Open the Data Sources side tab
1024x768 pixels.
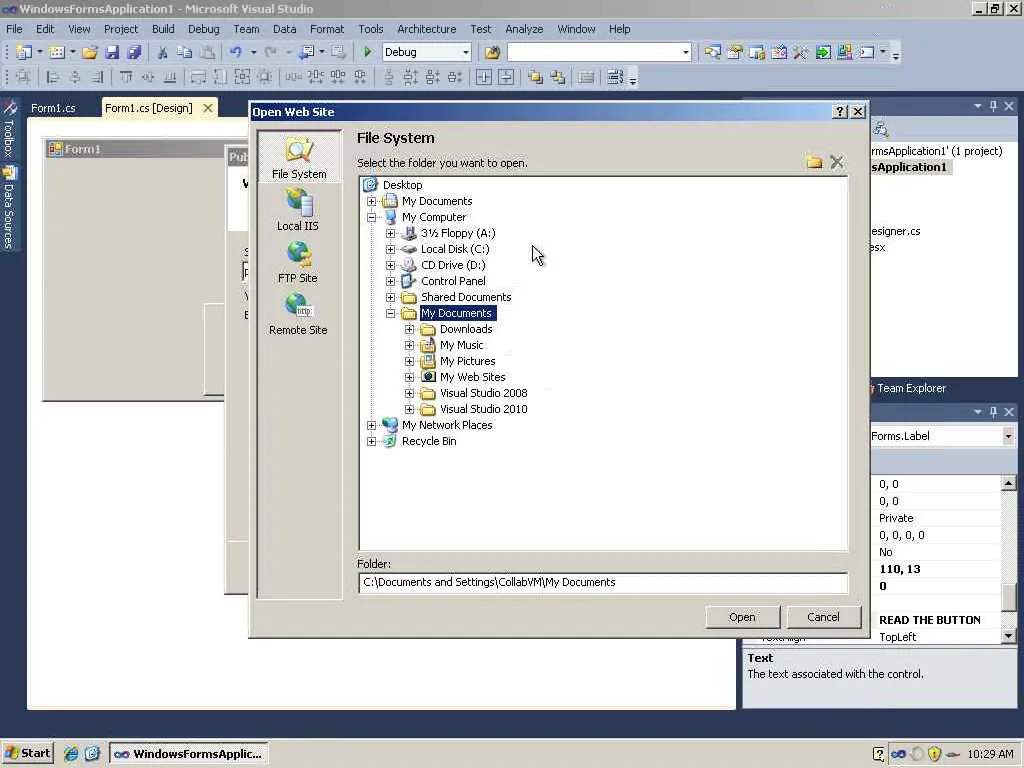point(9,208)
